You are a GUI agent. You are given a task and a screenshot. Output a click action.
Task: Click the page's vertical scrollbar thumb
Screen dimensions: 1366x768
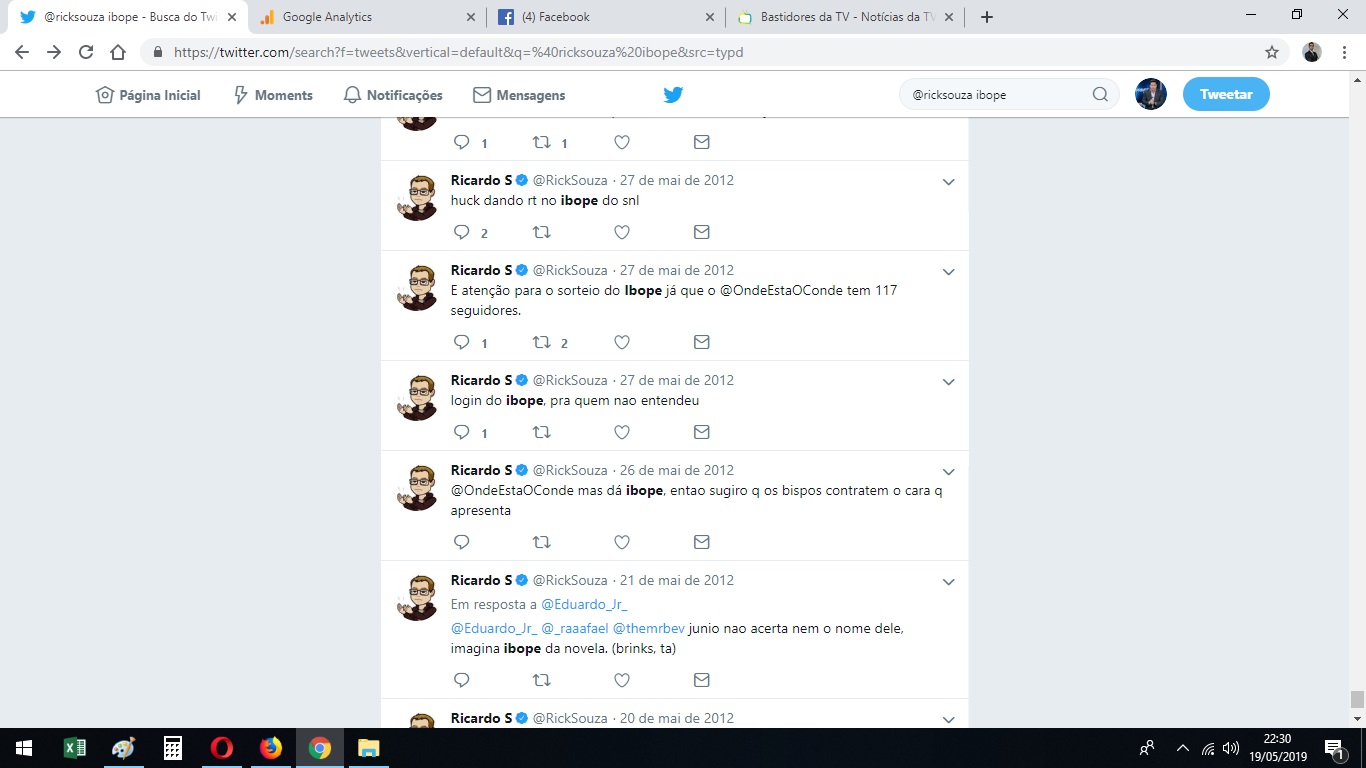pos(1357,699)
